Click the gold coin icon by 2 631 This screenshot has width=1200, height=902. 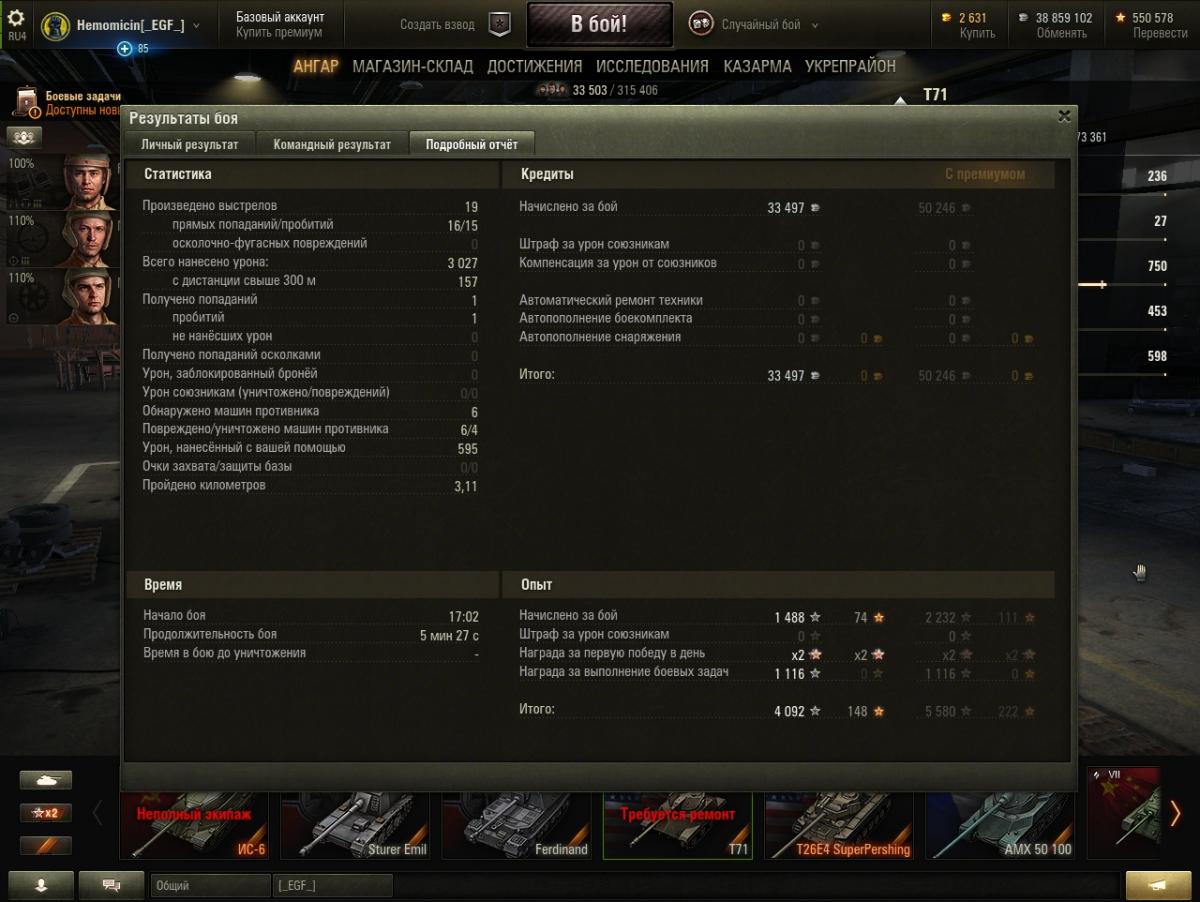[x=948, y=18]
